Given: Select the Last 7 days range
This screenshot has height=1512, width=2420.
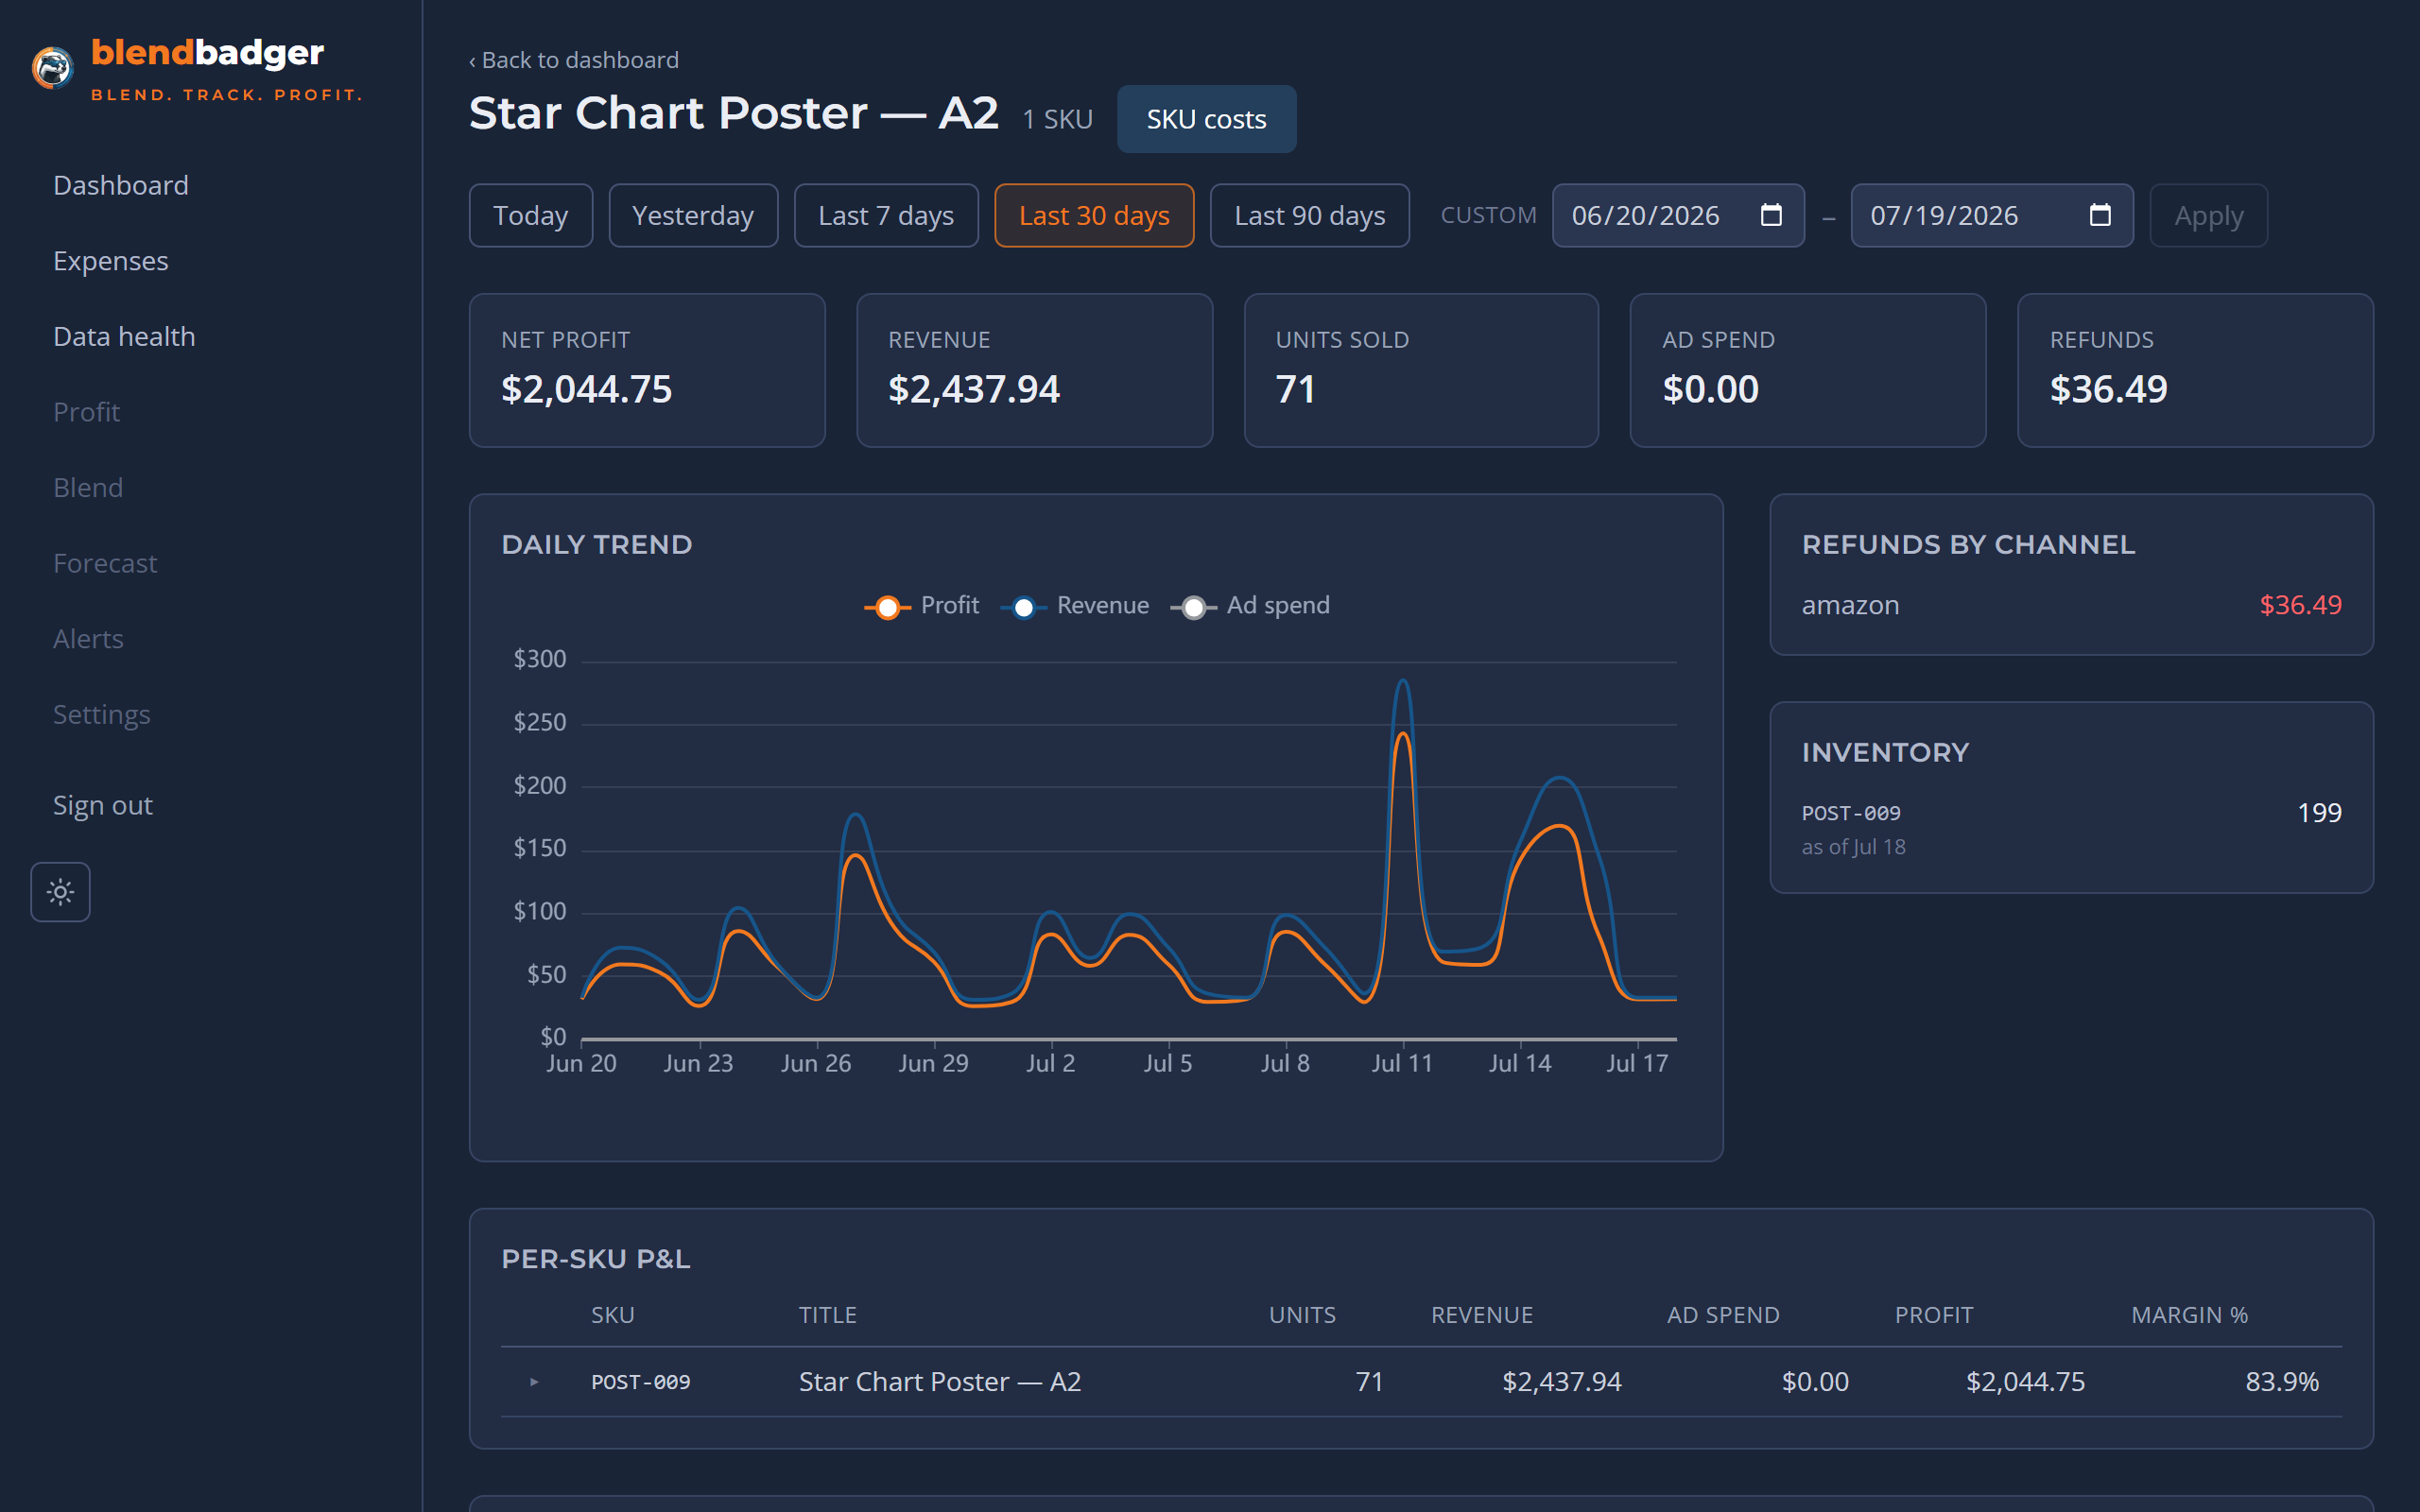Looking at the screenshot, I should pyautogui.click(x=886, y=215).
